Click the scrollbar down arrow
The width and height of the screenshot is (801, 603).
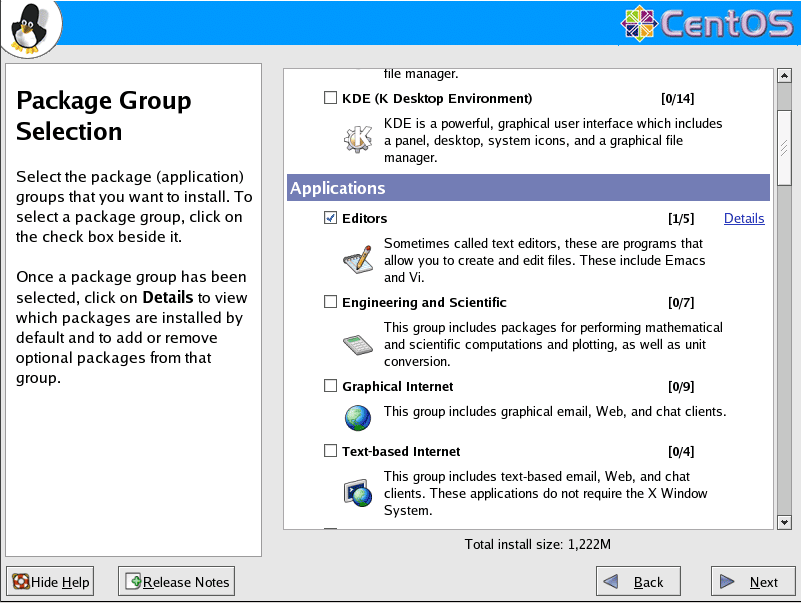pyautogui.click(x=784, y=522)
